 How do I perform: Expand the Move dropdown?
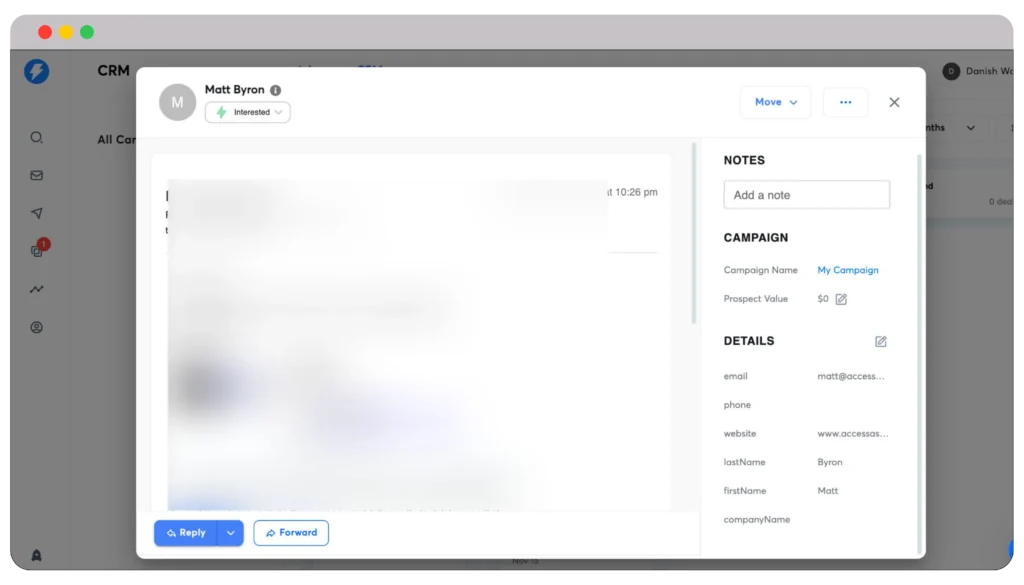pyautogui.click(x=775, y=102)
